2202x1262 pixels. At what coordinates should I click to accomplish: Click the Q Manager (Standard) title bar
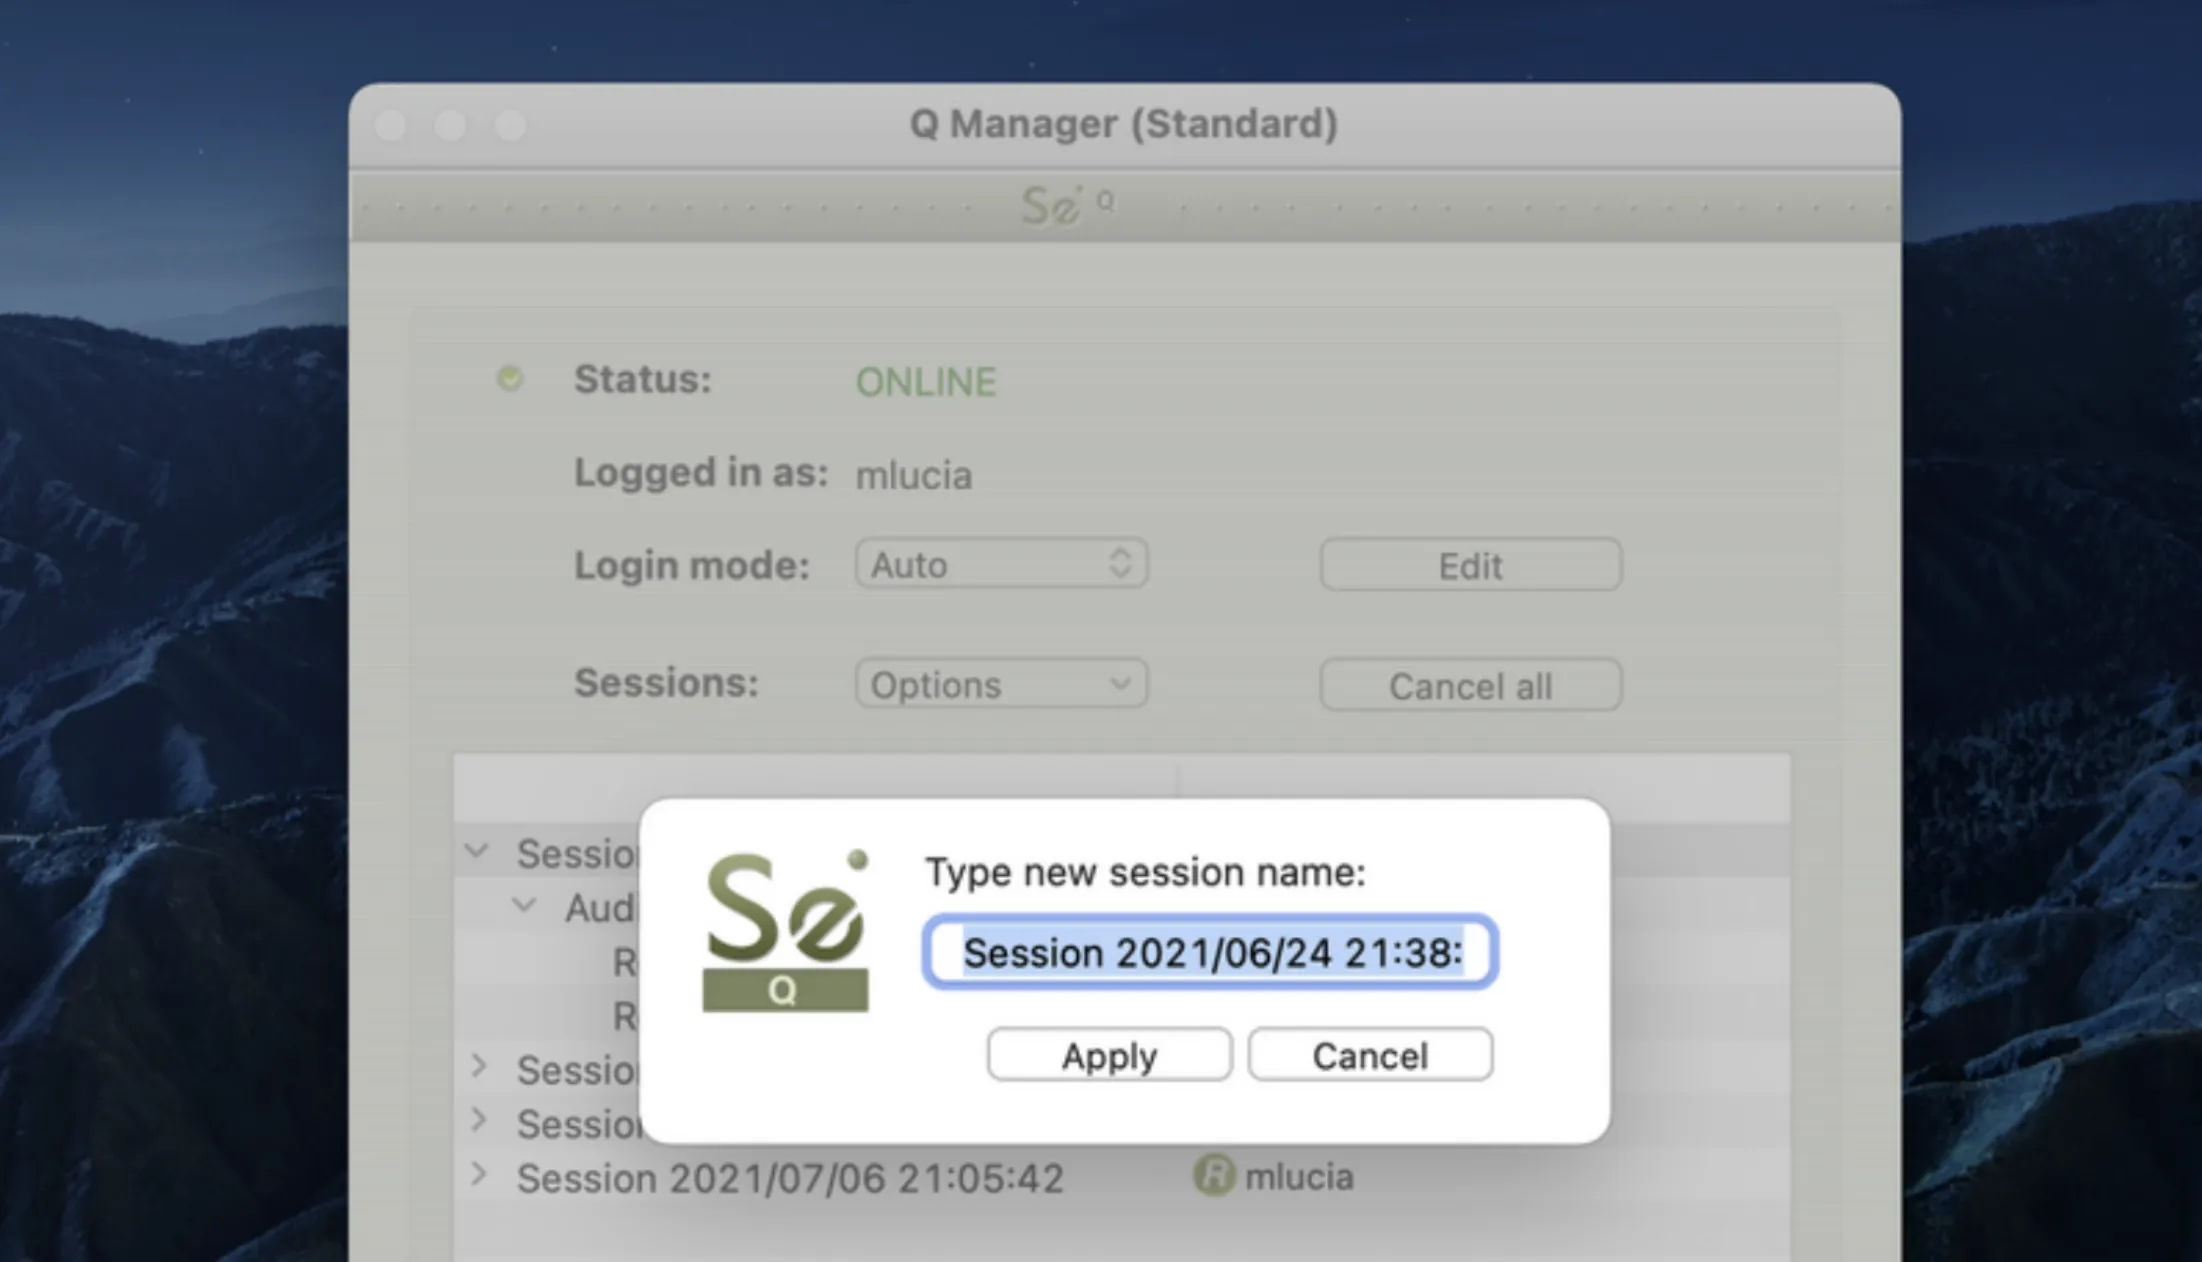click(x=1124, y=124)
